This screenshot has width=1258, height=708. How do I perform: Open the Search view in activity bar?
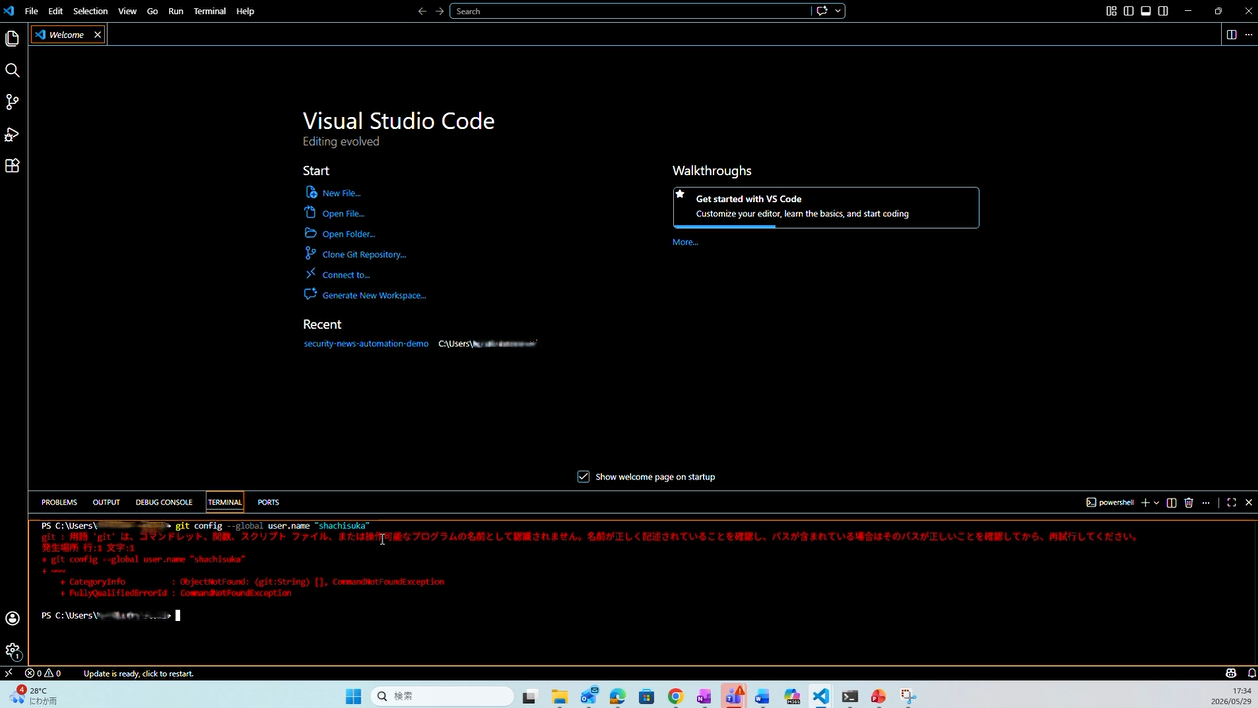pos(12,70)
